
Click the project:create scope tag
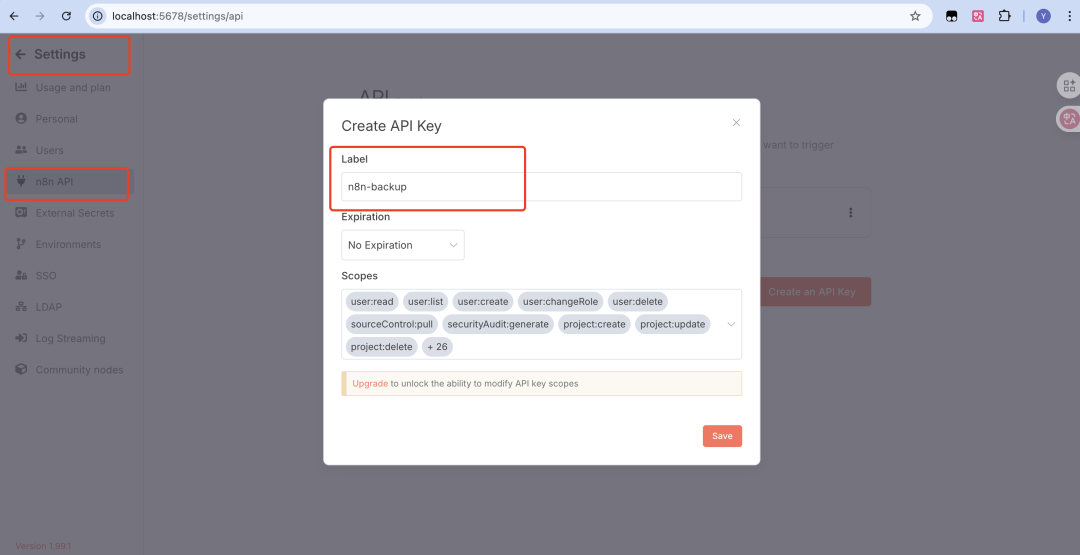pyautogui.click(x=594, y=324)
